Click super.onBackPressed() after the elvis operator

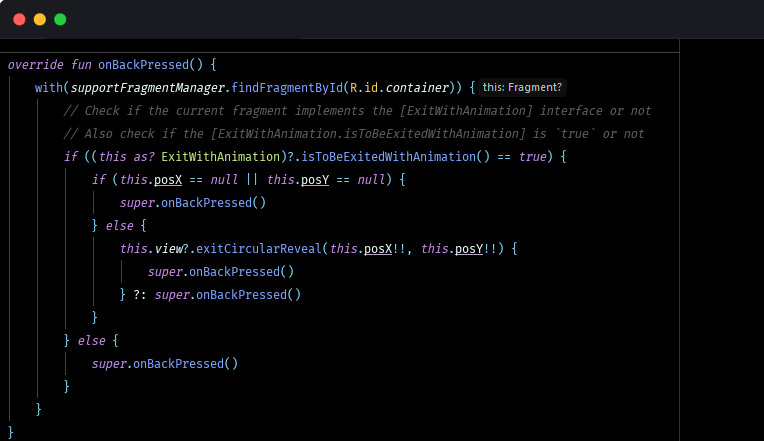pos(228,295)
